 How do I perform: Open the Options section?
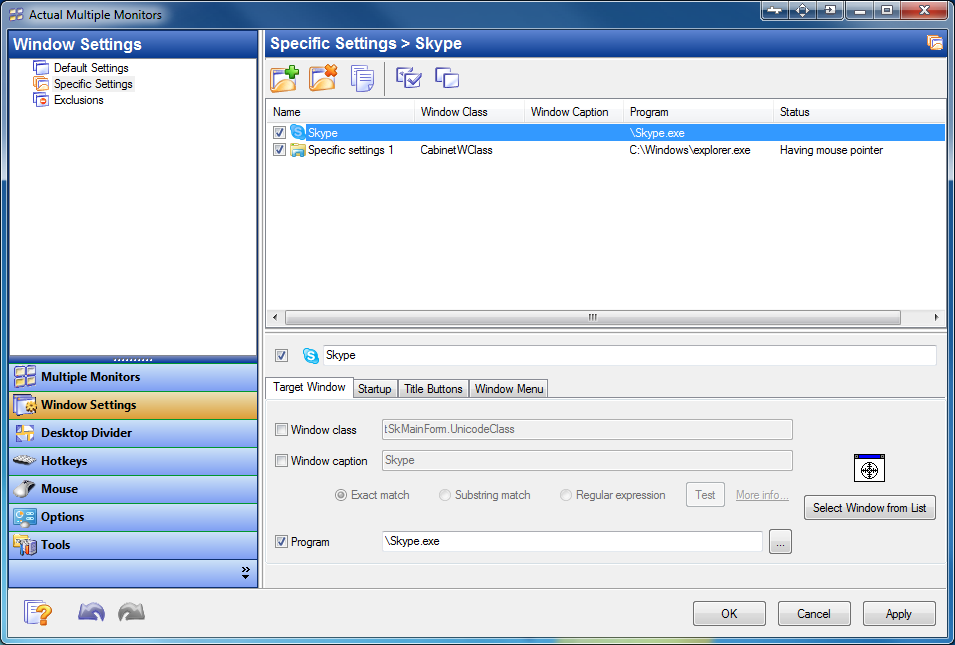click(x=133, y=517)
